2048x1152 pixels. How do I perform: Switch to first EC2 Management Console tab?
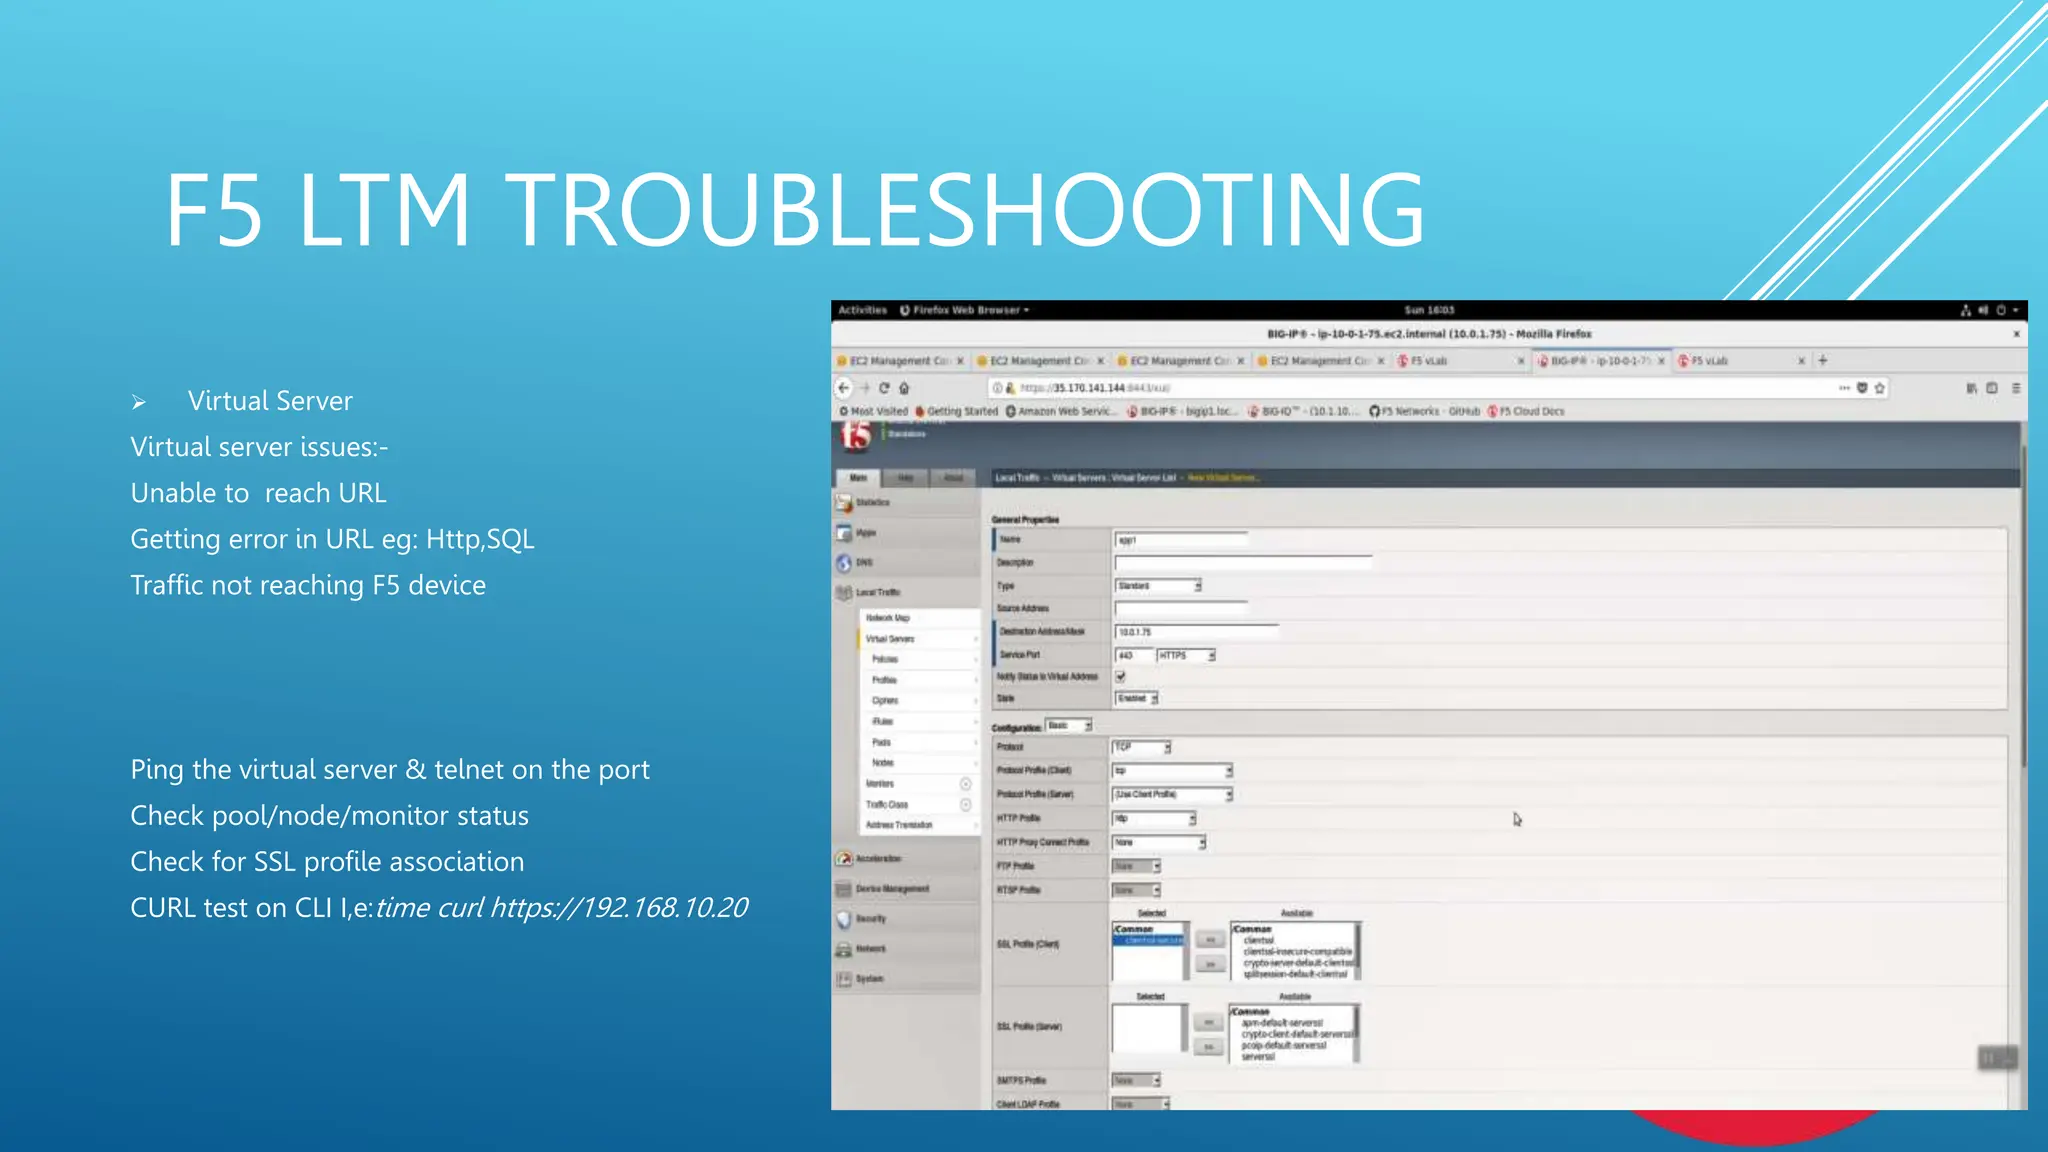(x=900, y=360)
